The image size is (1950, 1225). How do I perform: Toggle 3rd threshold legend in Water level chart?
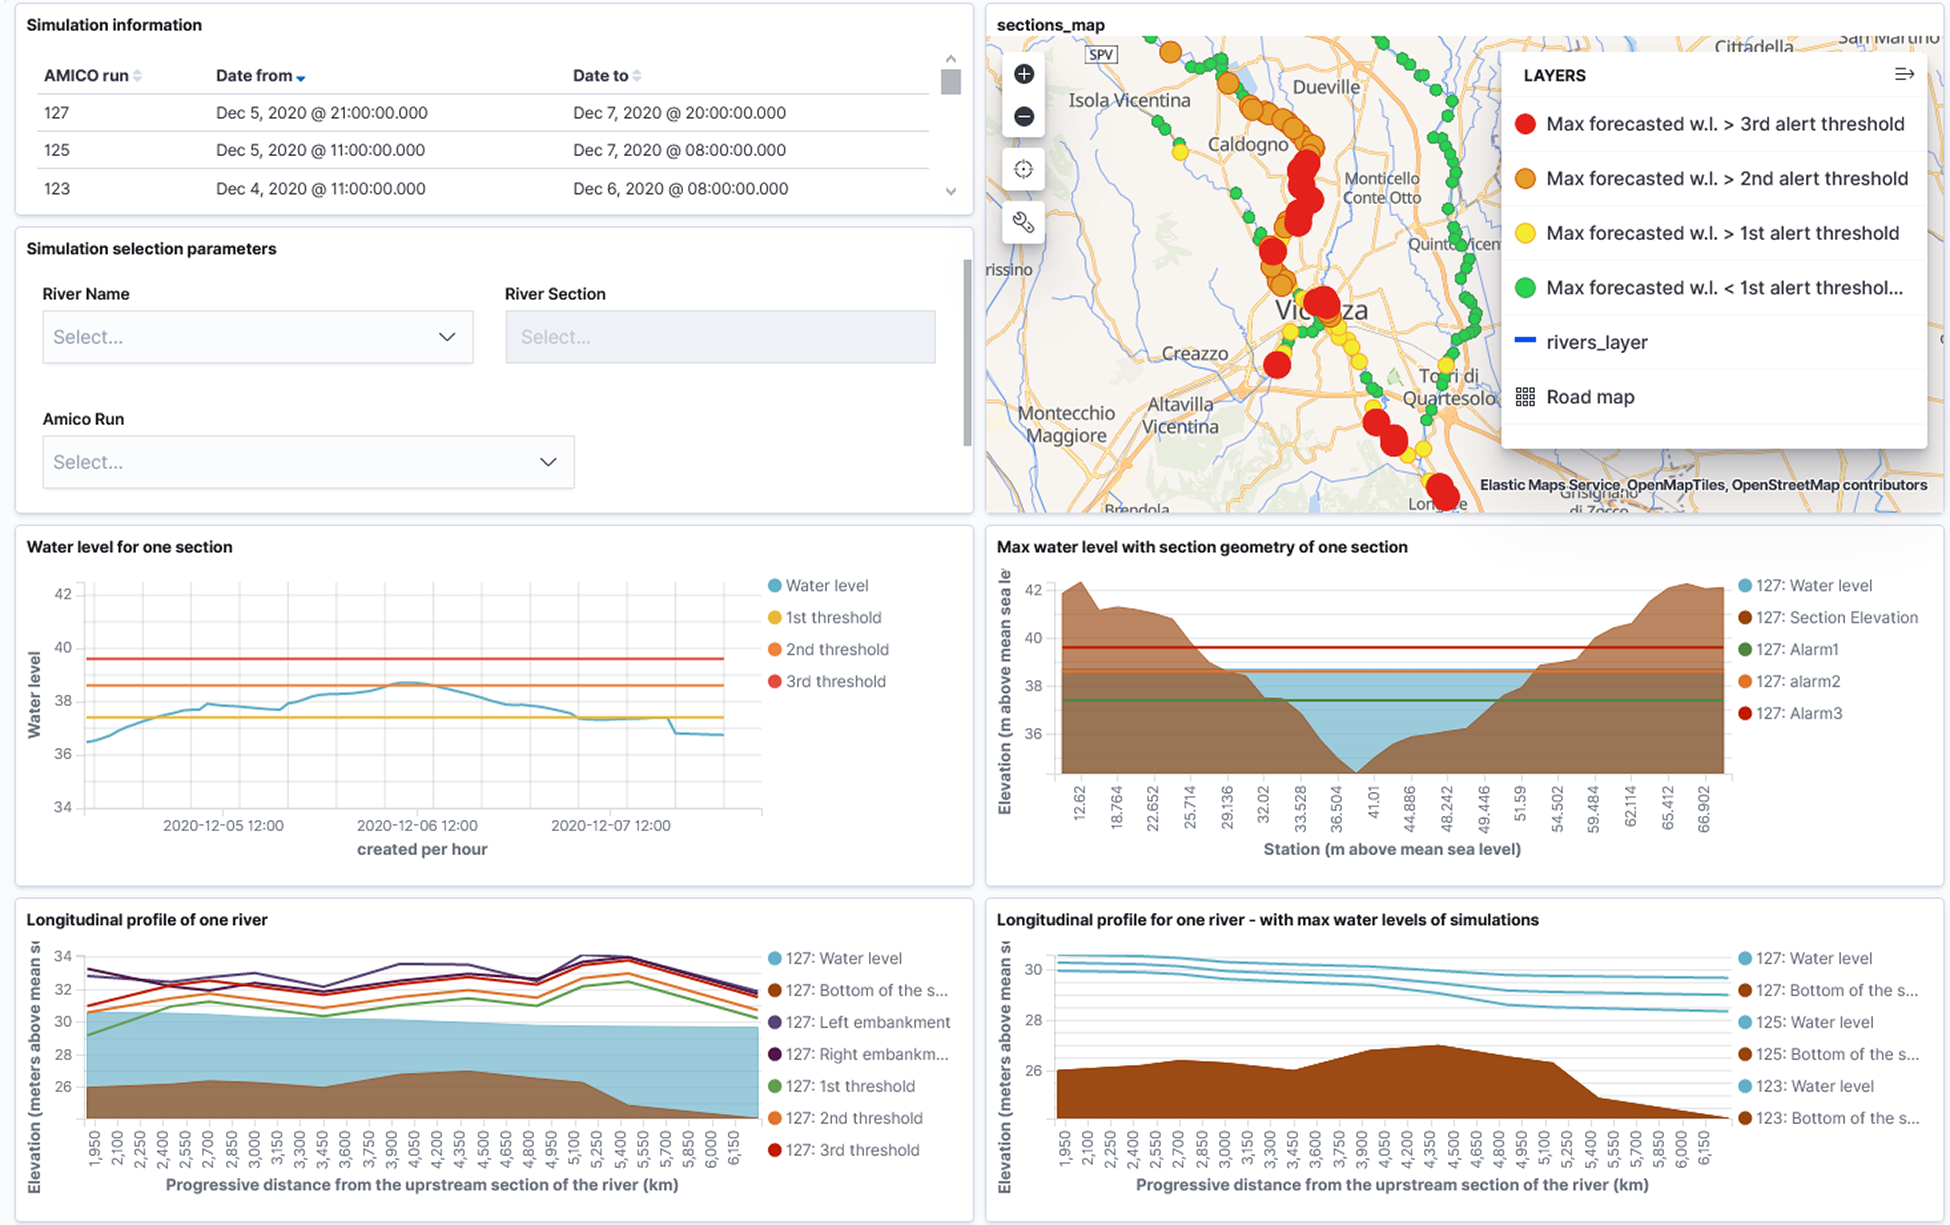tap(826, 682)
